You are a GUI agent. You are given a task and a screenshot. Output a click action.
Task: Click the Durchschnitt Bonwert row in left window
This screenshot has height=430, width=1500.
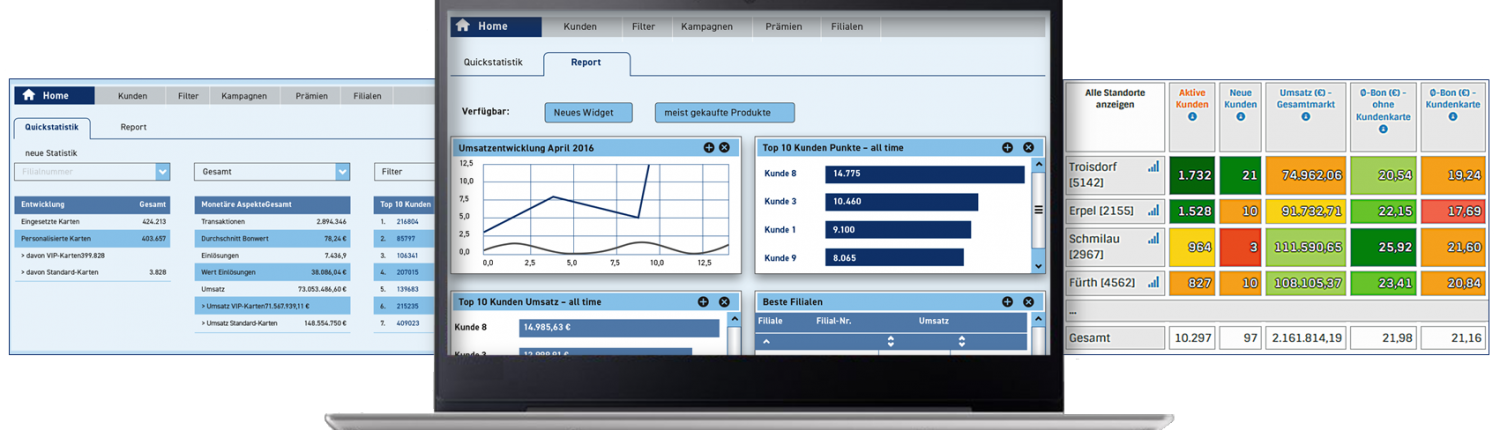(x=272, y=239)
